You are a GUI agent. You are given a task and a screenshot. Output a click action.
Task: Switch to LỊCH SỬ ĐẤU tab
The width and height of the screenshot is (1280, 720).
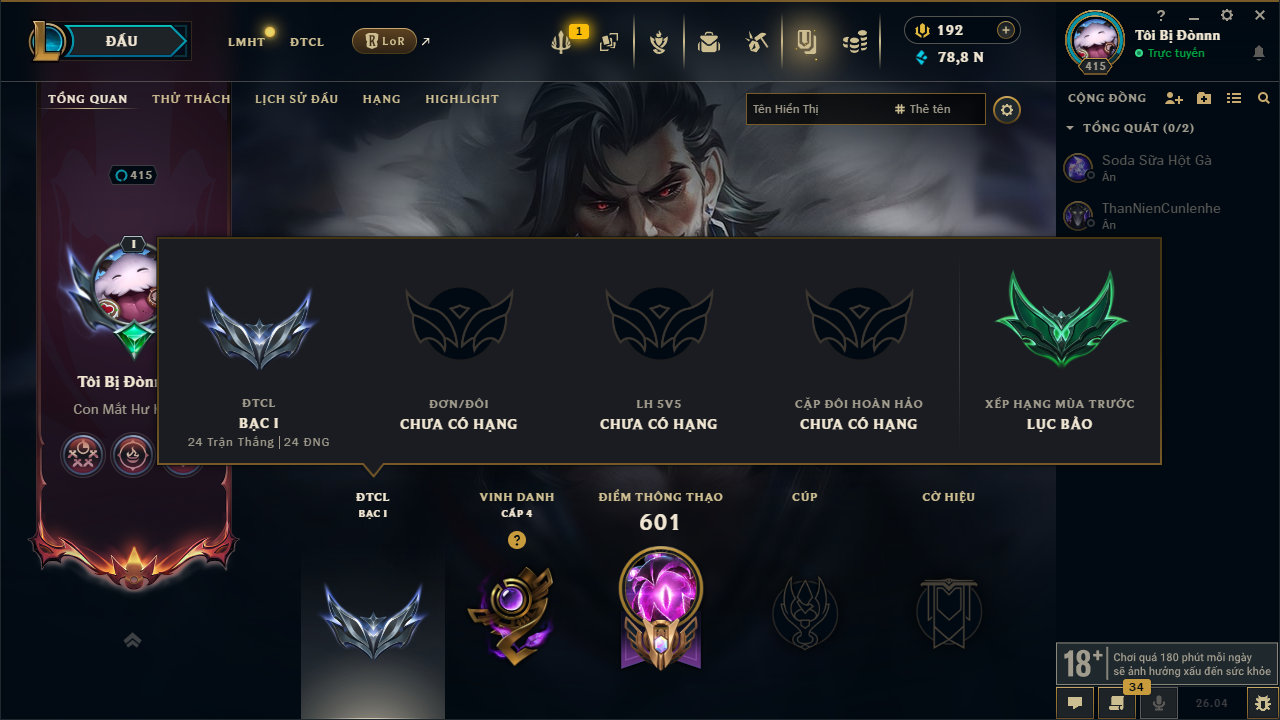(296, 99)
